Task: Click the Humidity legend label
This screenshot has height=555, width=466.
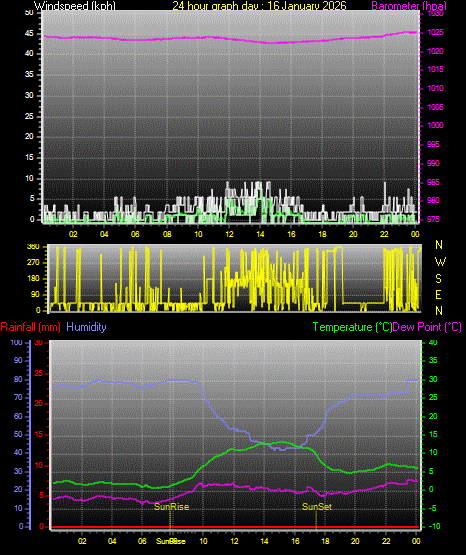Action: coord(86,327)
